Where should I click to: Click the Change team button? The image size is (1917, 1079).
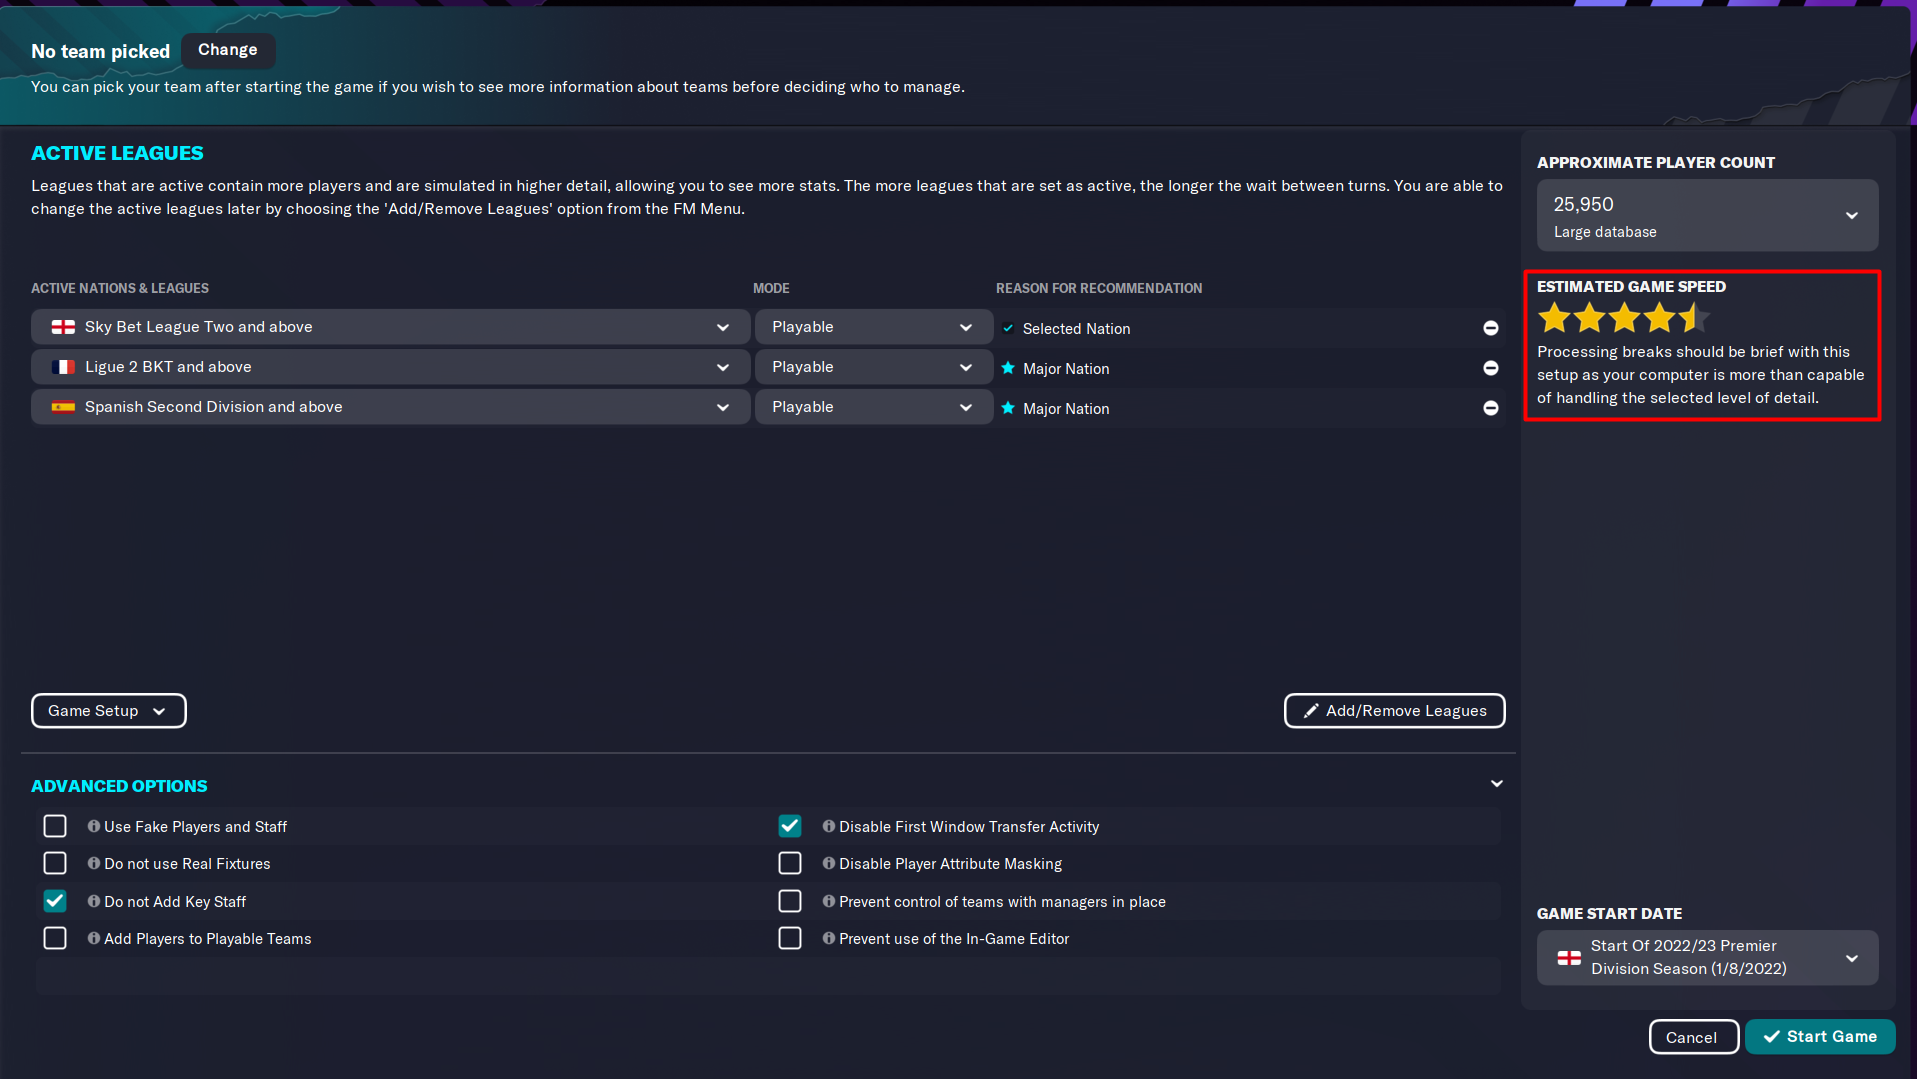point(228,50)
